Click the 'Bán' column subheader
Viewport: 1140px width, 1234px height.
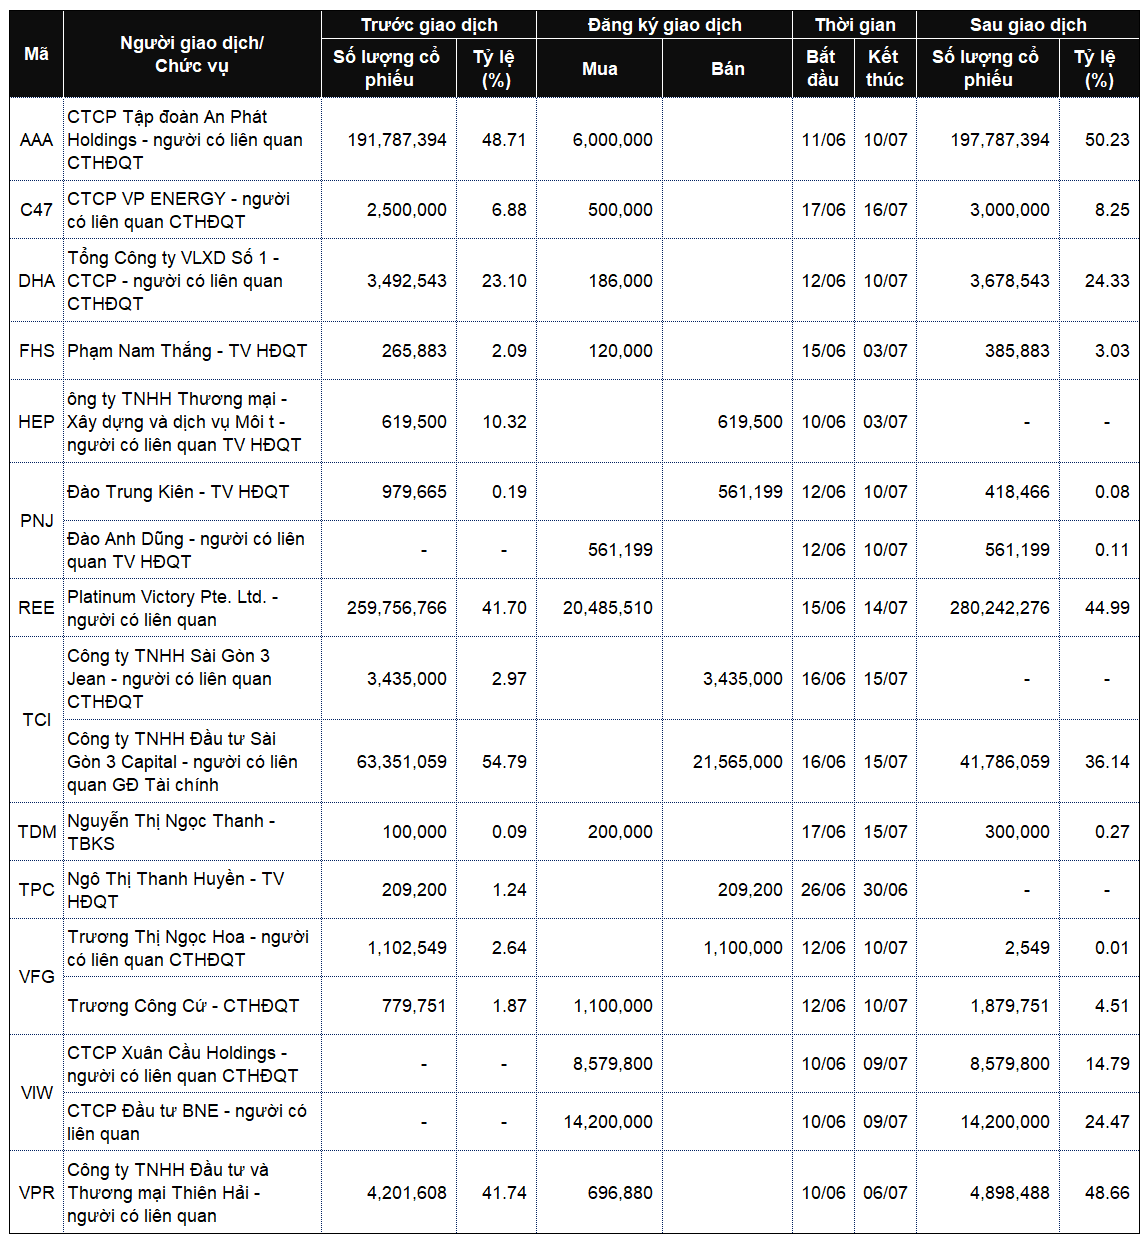click(727, 68)
